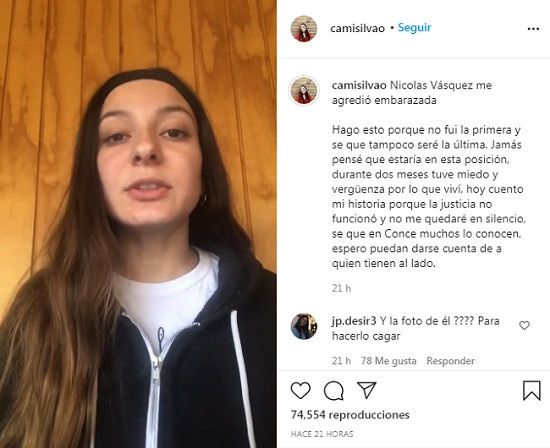View the 78 Me gusta likes list
This screenshot has height=448, width=550.
[x=389, y=361]
